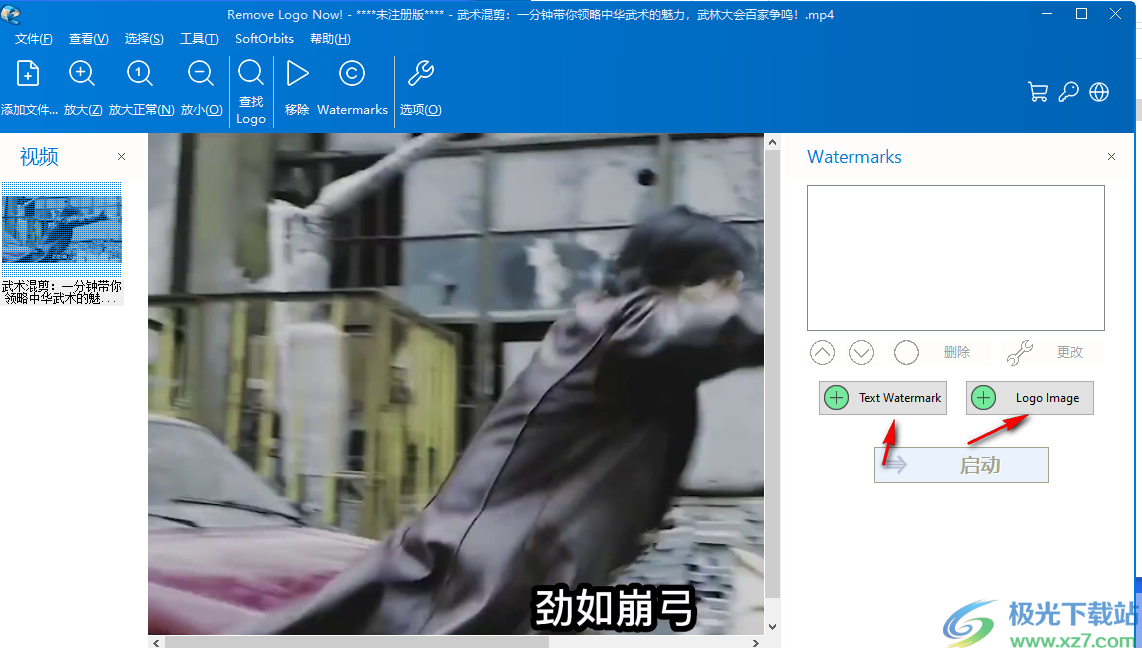Image resolution: width=1142 pixels, height=648 pixels.
Task: Click the 添加文件 add file icon
Action: (x=28, y=73)
